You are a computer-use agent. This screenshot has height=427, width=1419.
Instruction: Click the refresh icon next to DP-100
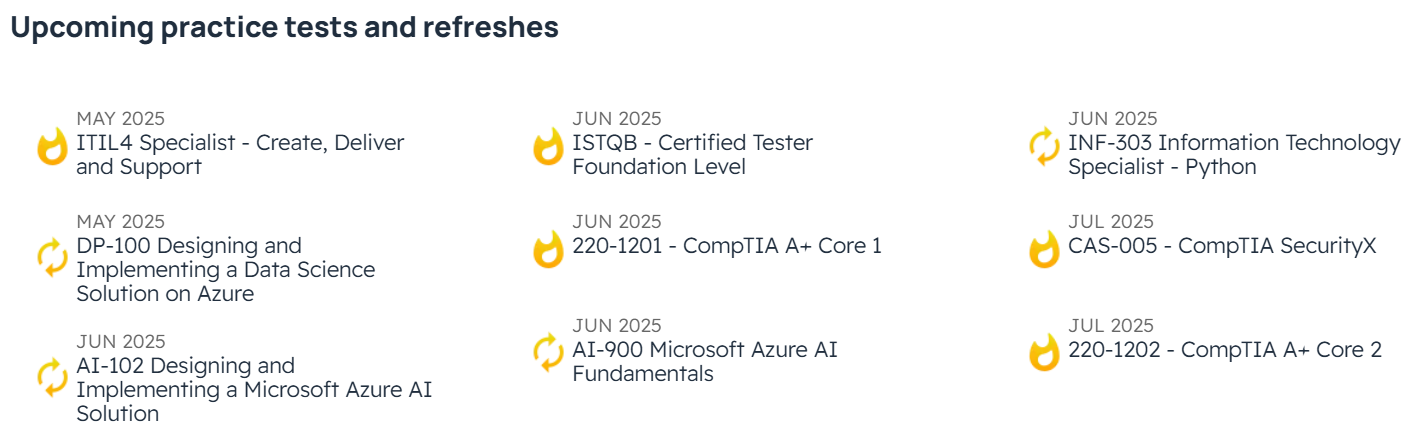[52, 258]
